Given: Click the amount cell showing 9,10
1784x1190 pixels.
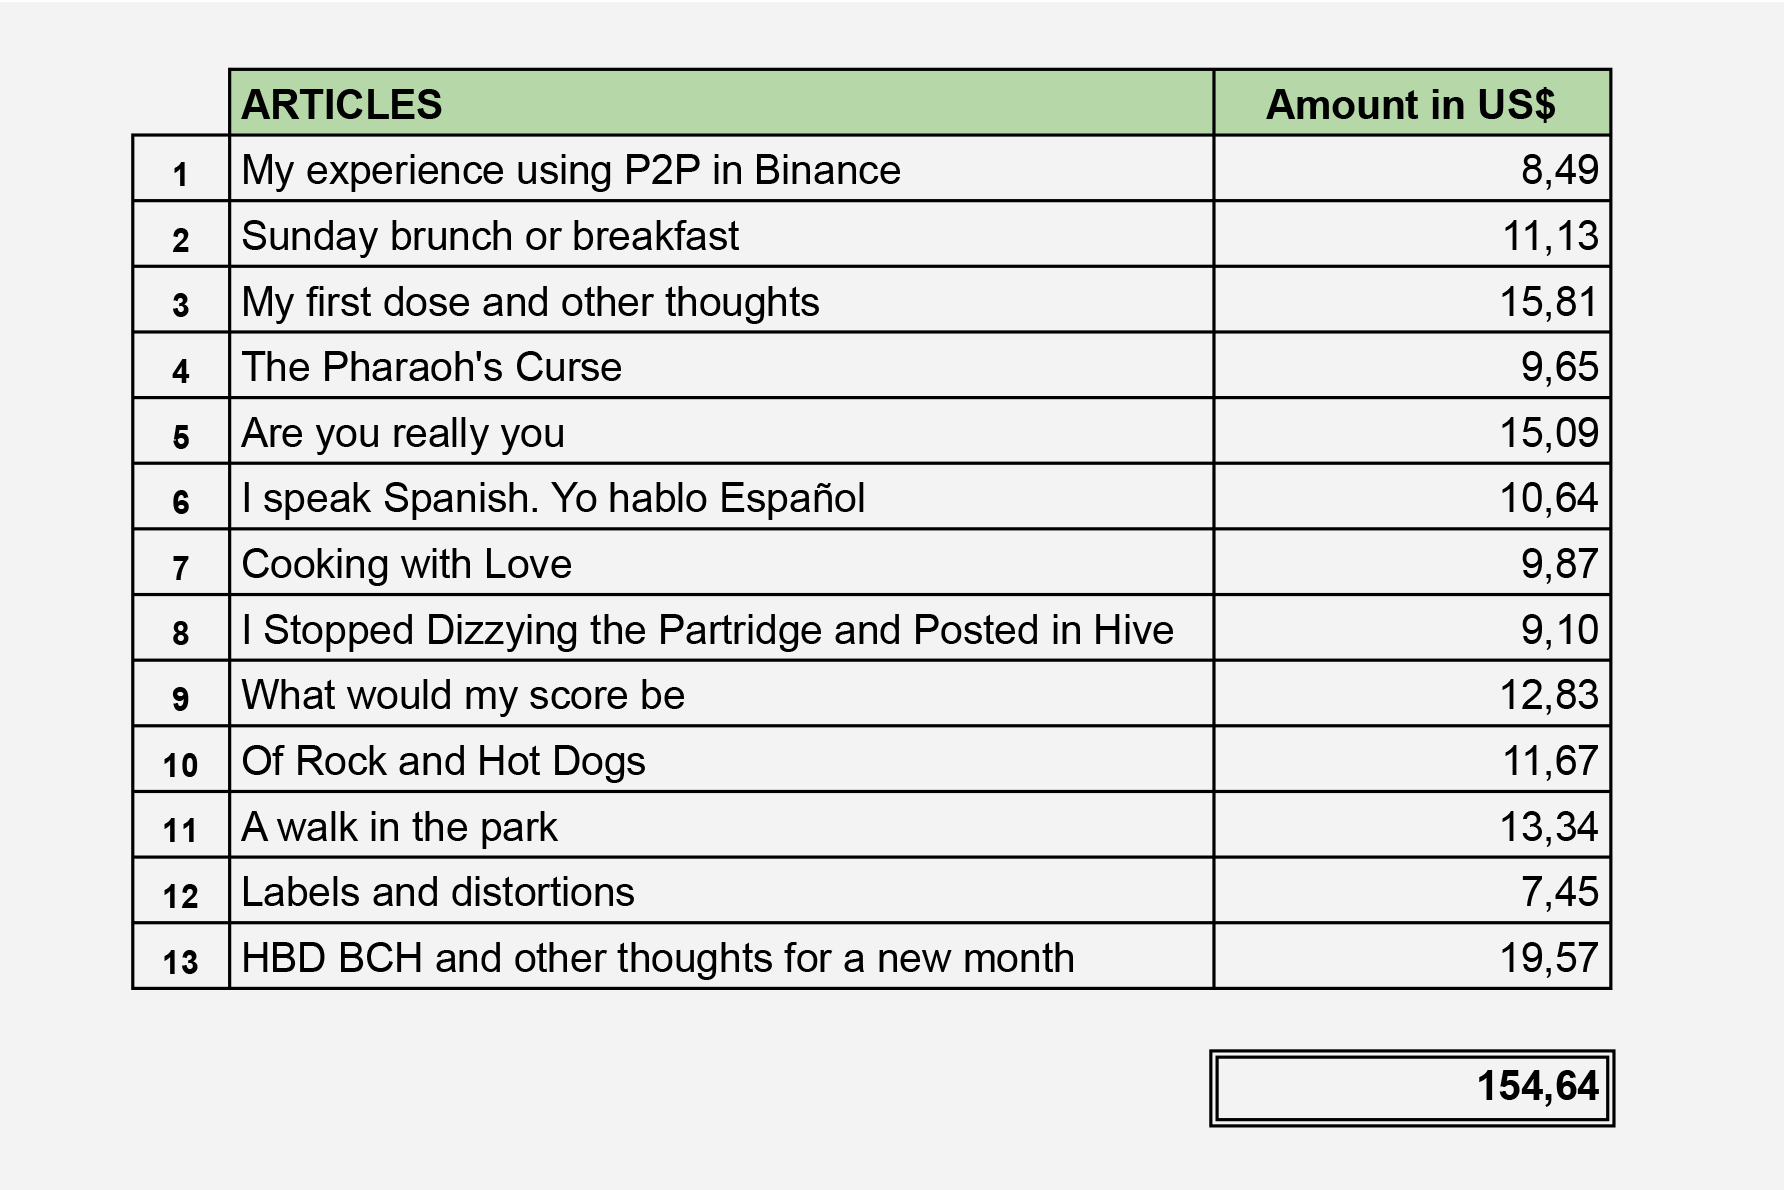Looking at the screenshot, I should [1412, 628].
